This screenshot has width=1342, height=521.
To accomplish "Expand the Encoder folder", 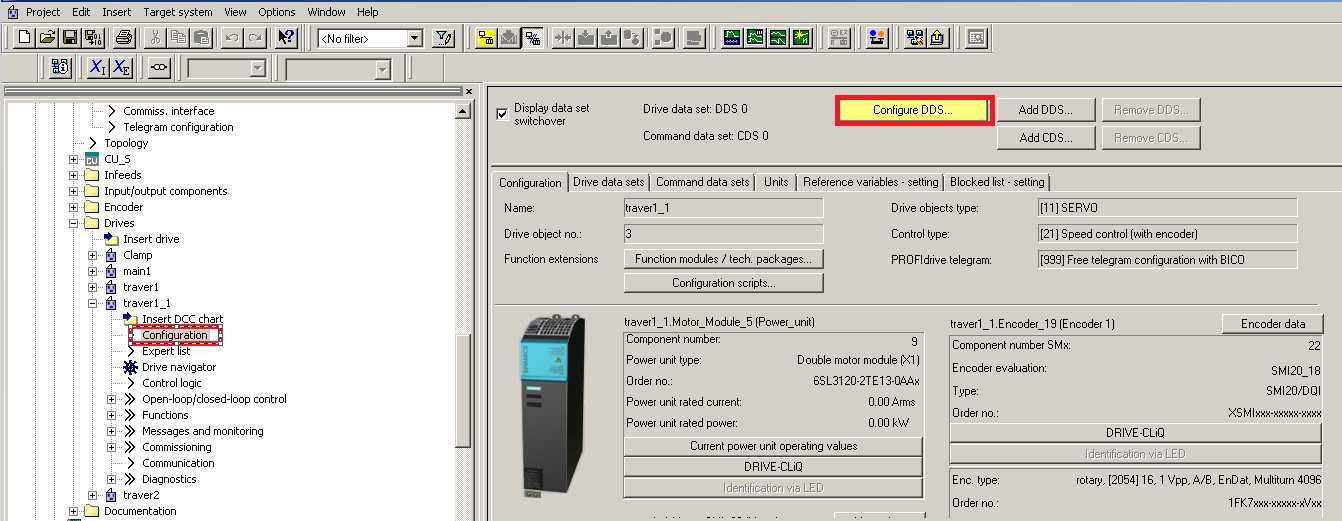I will click(73, 207).
